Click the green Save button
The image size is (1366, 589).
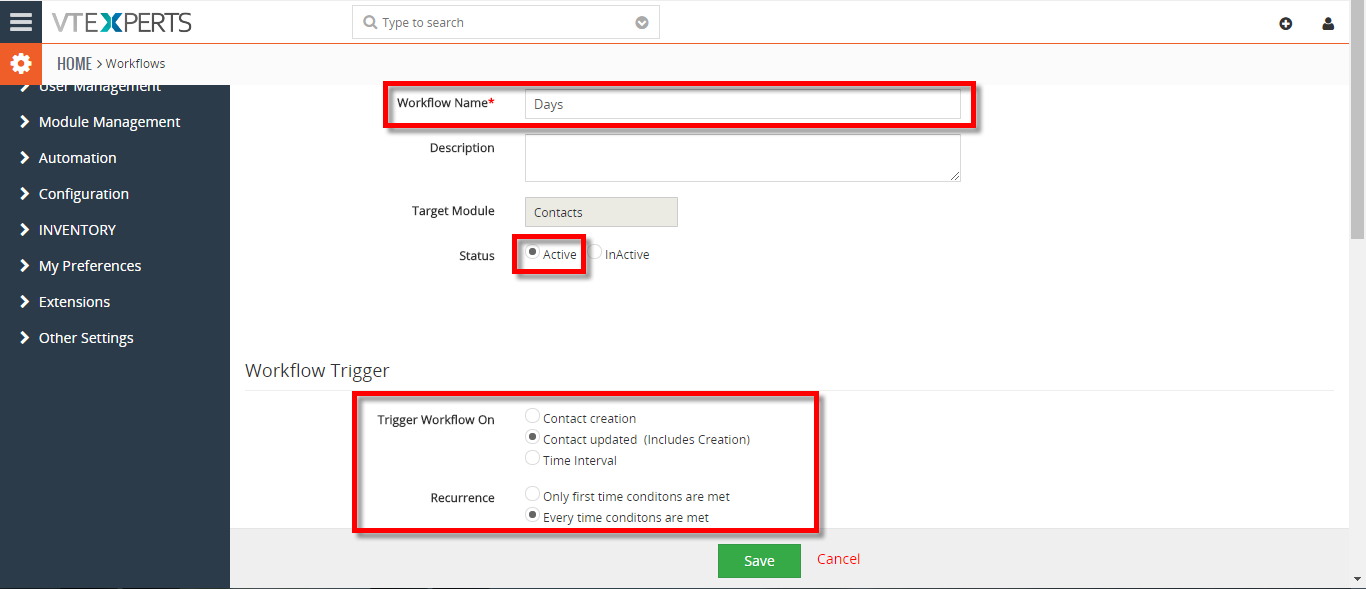pyautogui.click(x=759, y=561)
